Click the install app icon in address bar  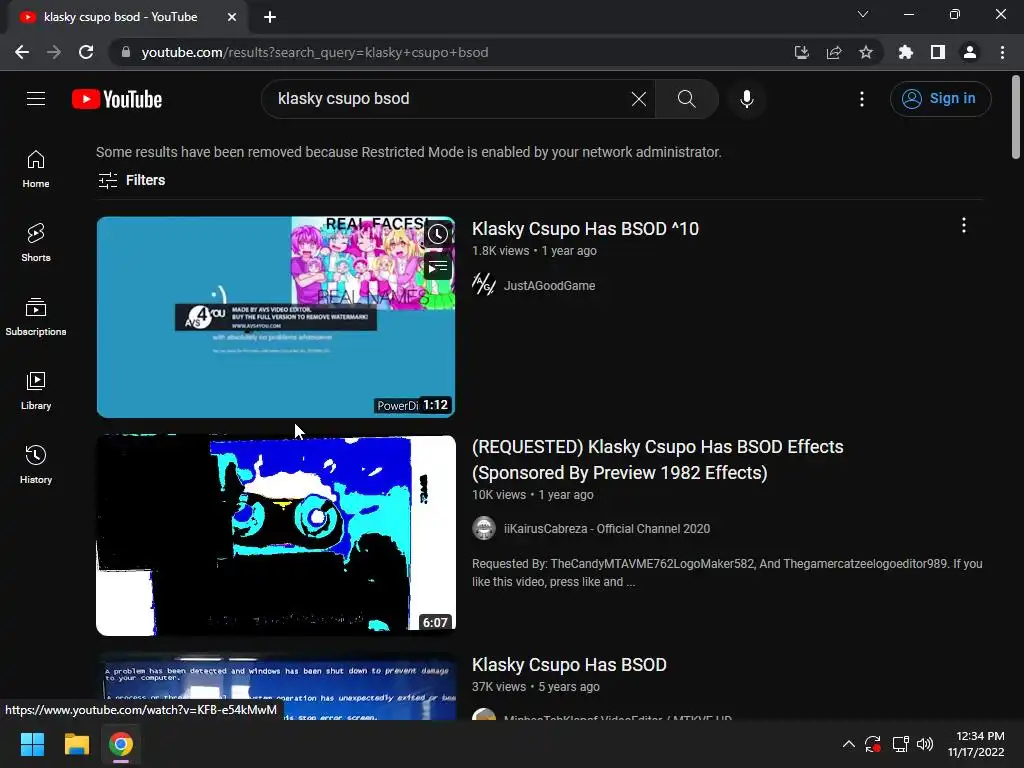(x=801, y=52)
